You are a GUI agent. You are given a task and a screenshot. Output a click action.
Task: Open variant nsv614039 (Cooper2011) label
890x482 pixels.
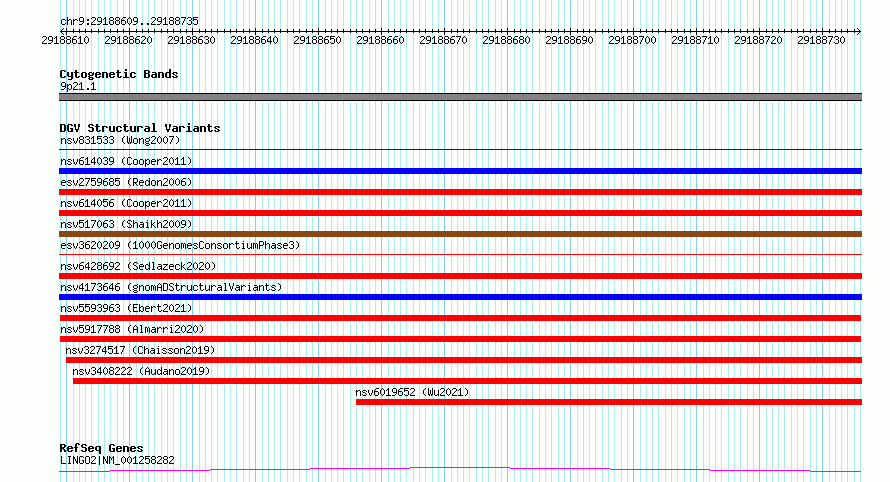[x=126, y=161]
